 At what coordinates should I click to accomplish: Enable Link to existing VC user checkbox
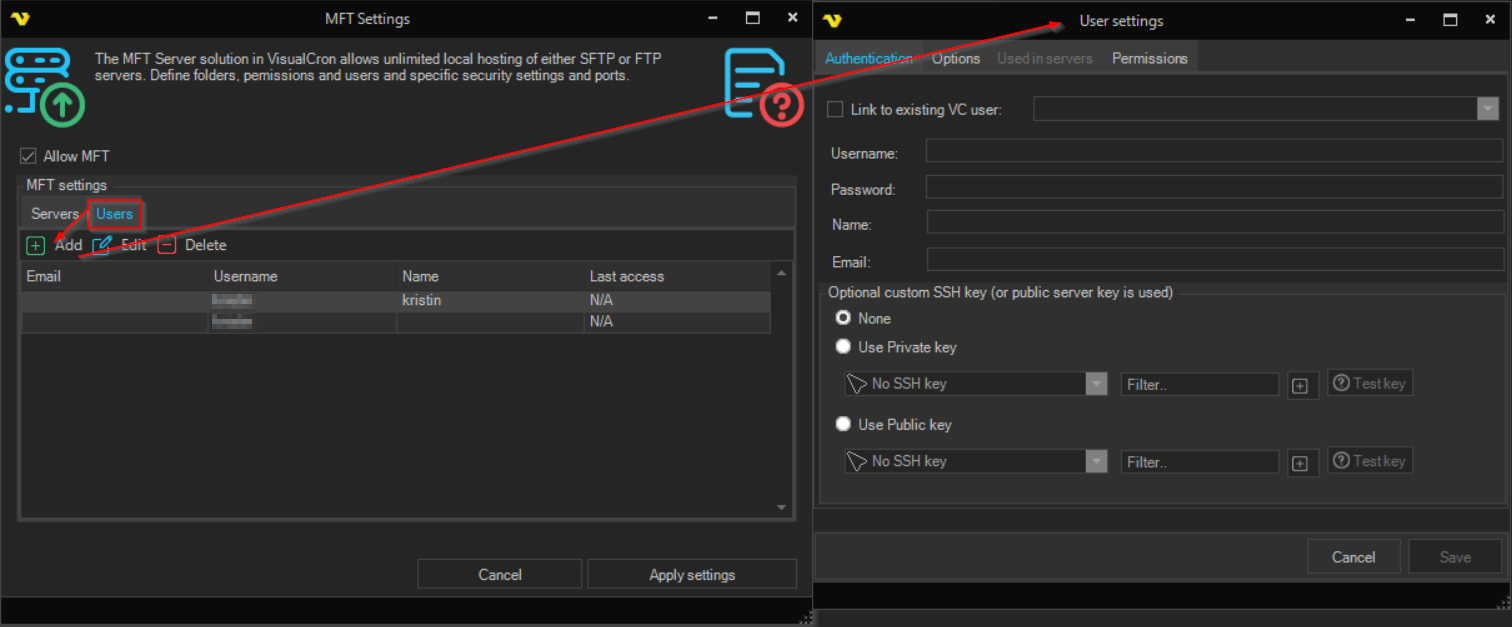tap(835, 110)
